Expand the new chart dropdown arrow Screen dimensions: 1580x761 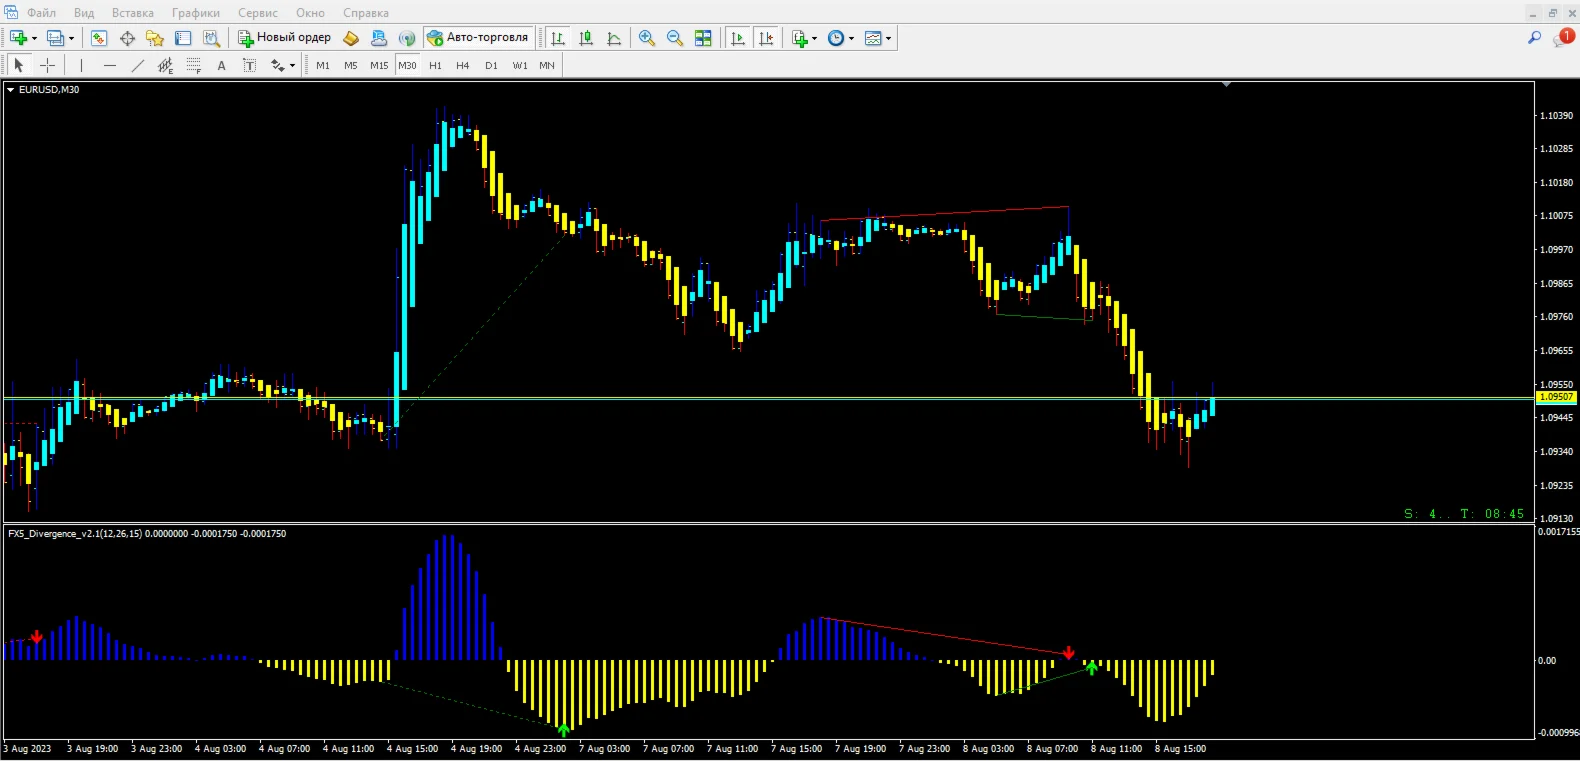tap(34, 38)
